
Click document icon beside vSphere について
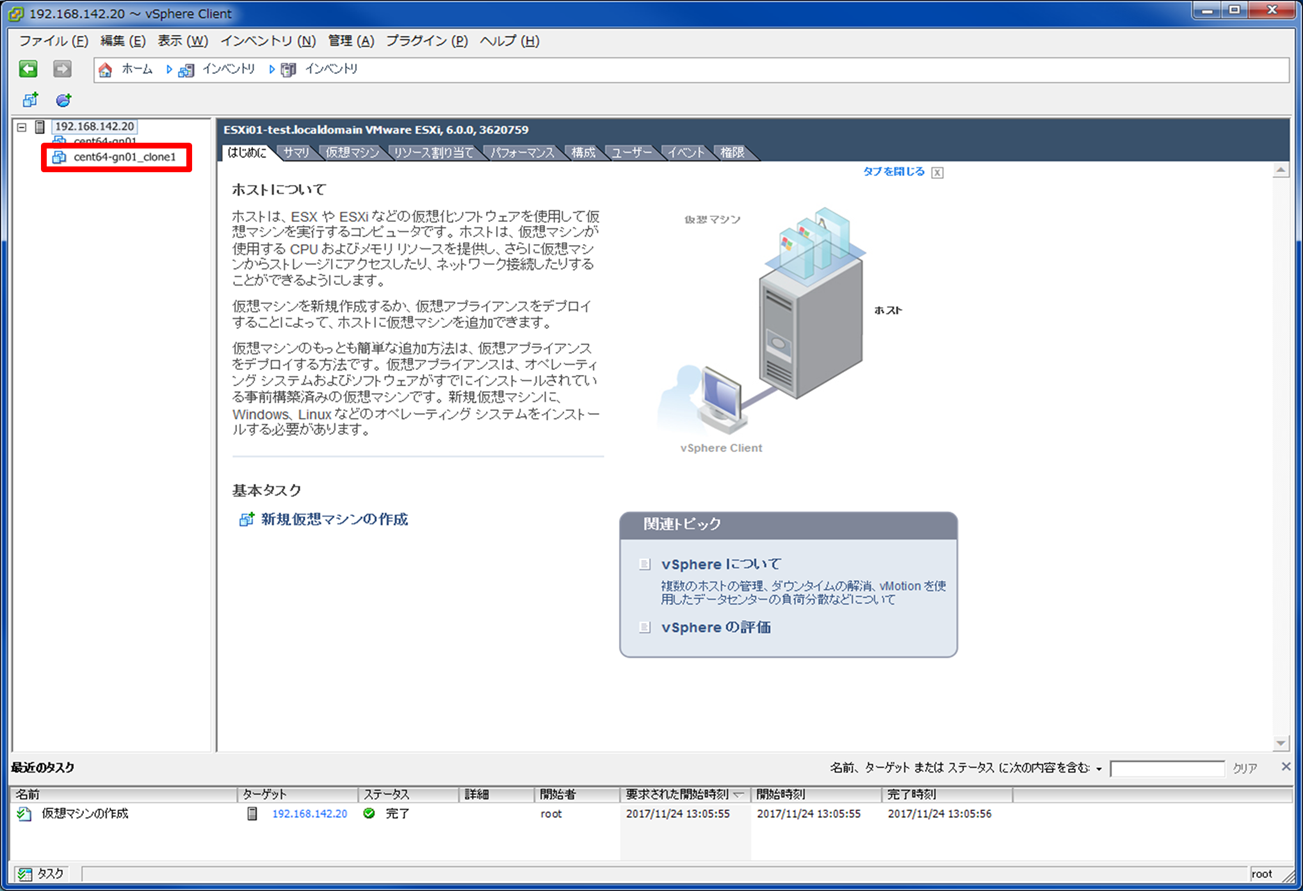[645, 565]
